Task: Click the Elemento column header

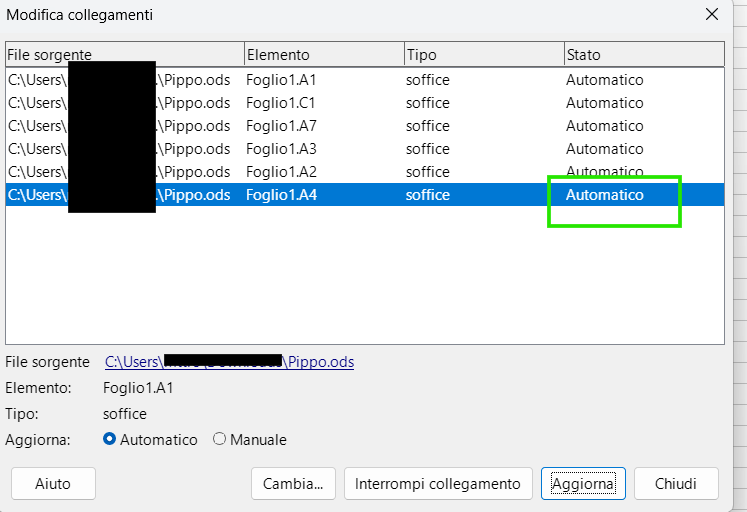Action: pos(323,55)
